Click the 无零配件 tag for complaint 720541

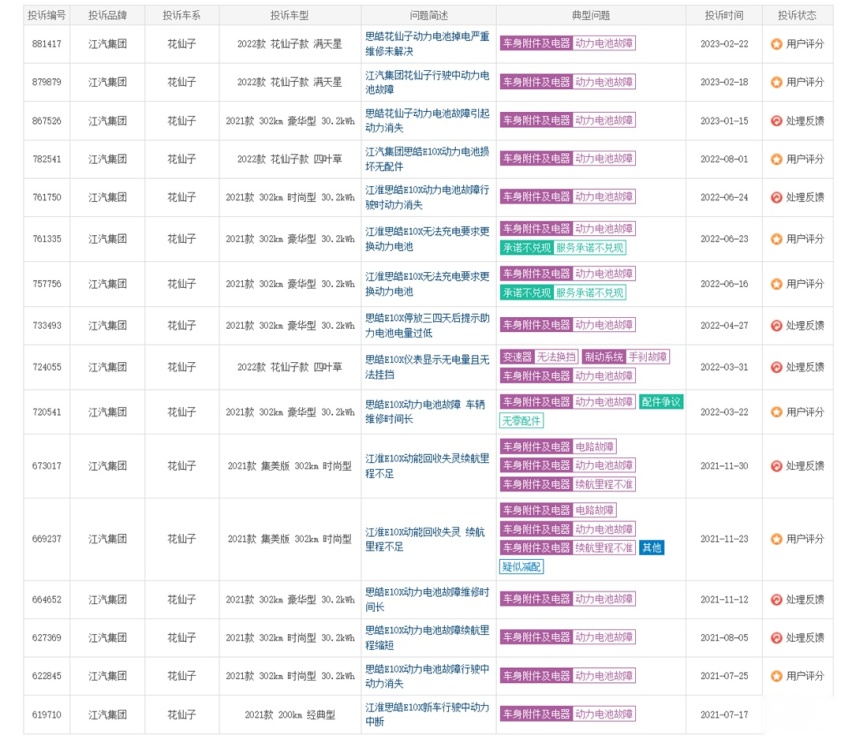(521, 421)
